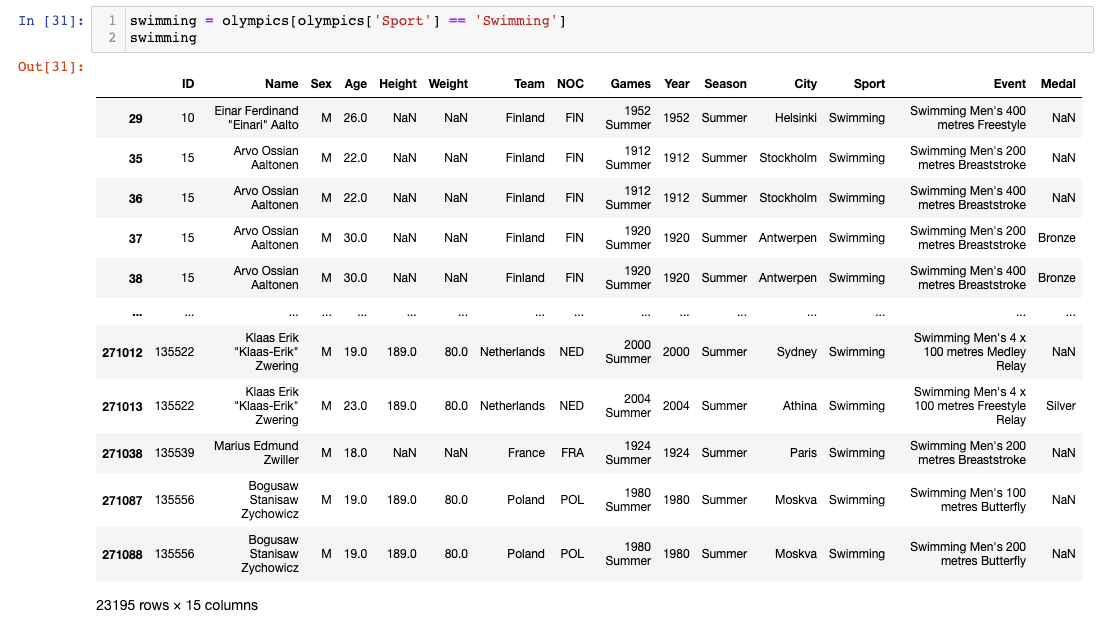Click FRA in the NOC column
The width and height of the screenshot is (1096, 626).
572,453
